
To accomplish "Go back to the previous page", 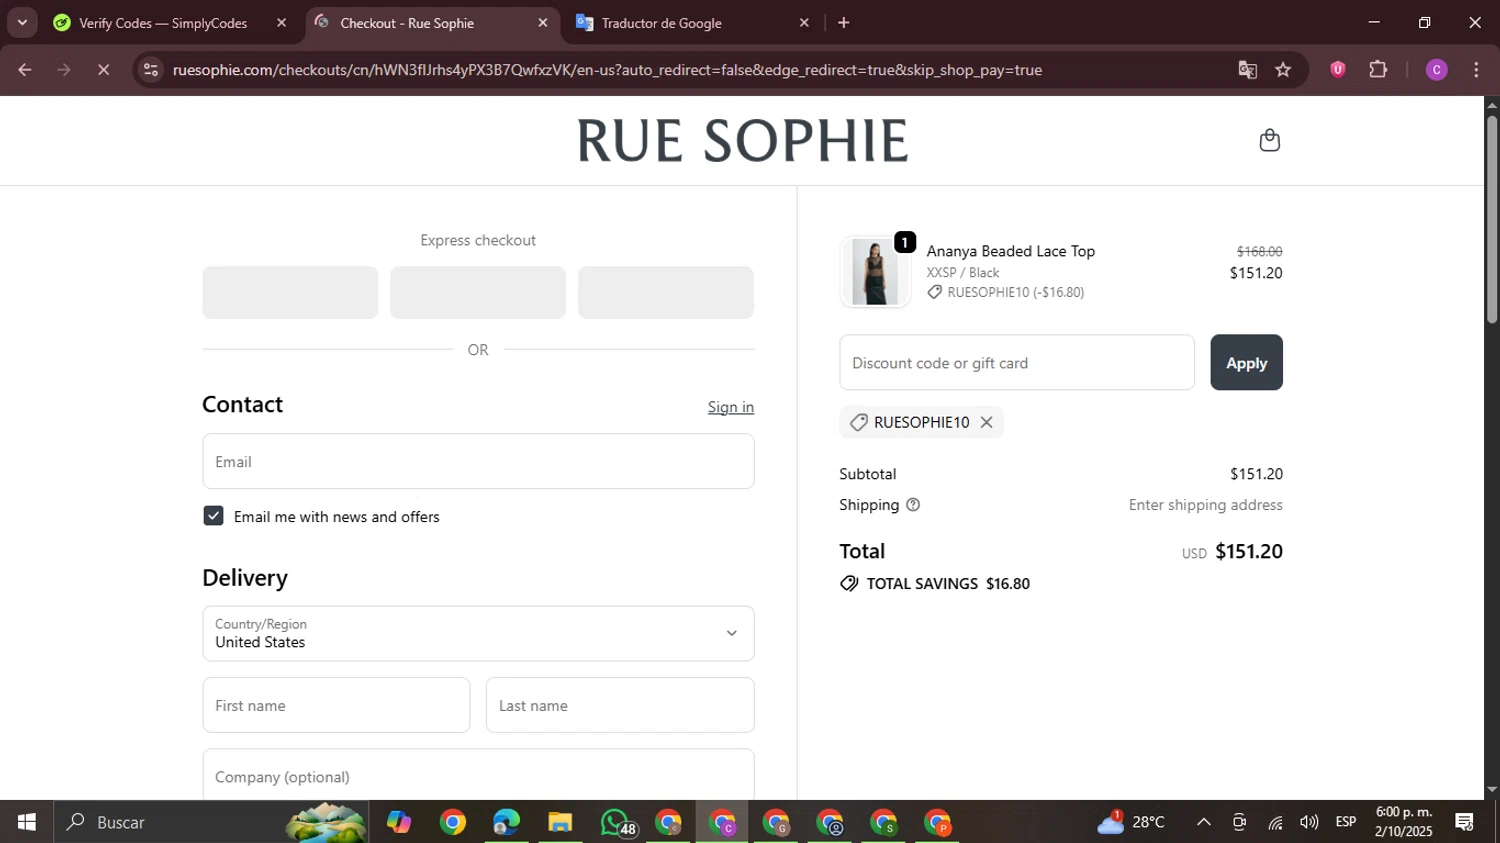I will (25, 70).
